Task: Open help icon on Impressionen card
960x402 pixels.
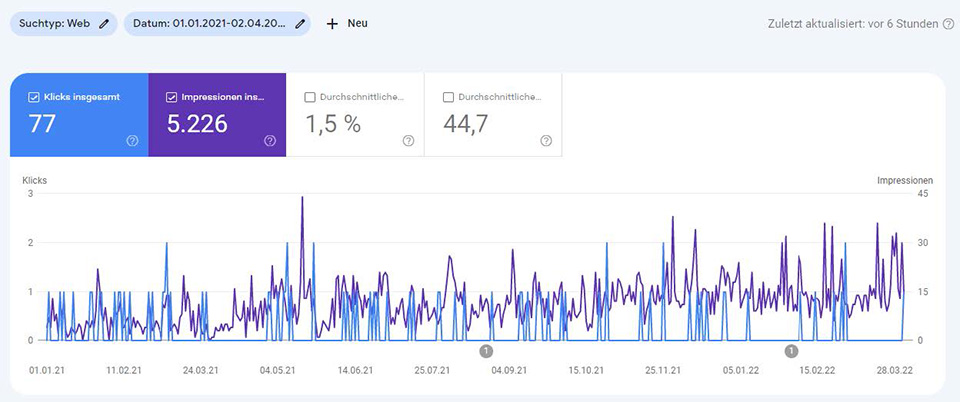Action: click(x=270, y=141)
